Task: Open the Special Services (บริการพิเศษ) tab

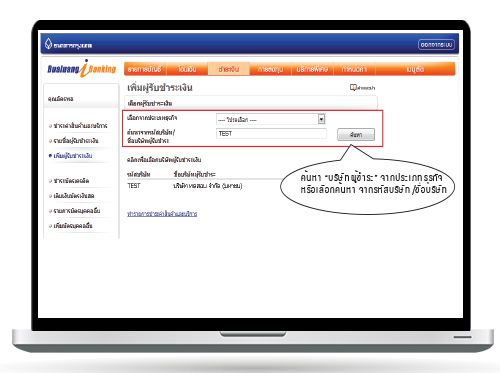Action: click(312, 69)
